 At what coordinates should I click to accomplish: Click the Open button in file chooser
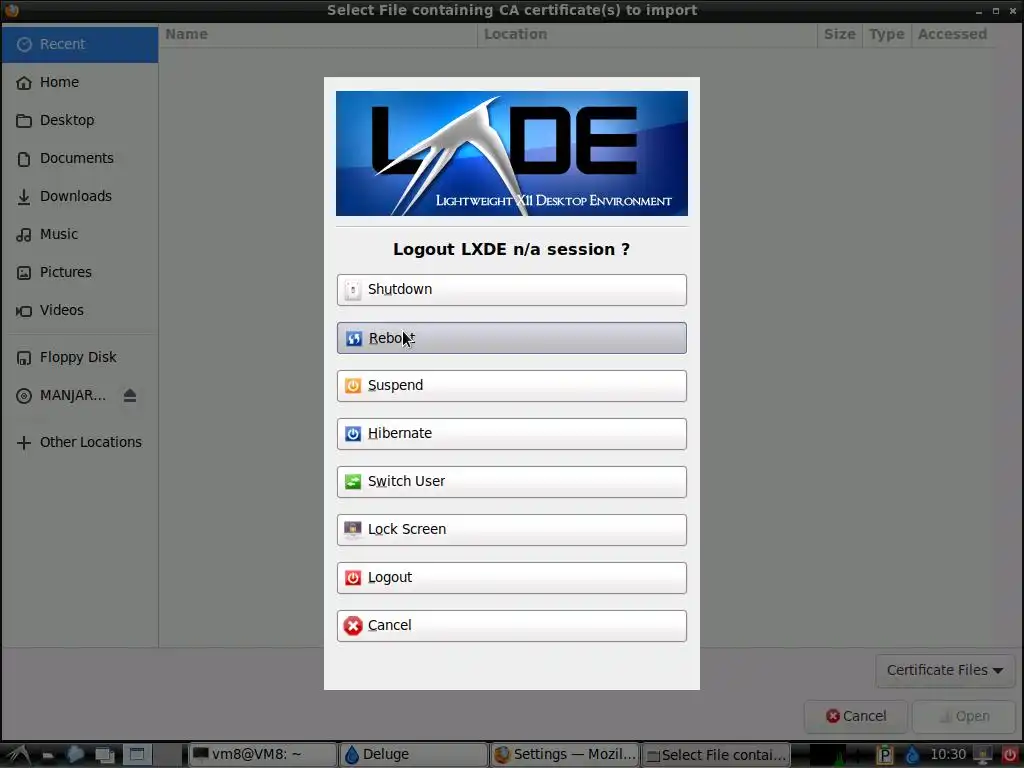click(965, 716)
